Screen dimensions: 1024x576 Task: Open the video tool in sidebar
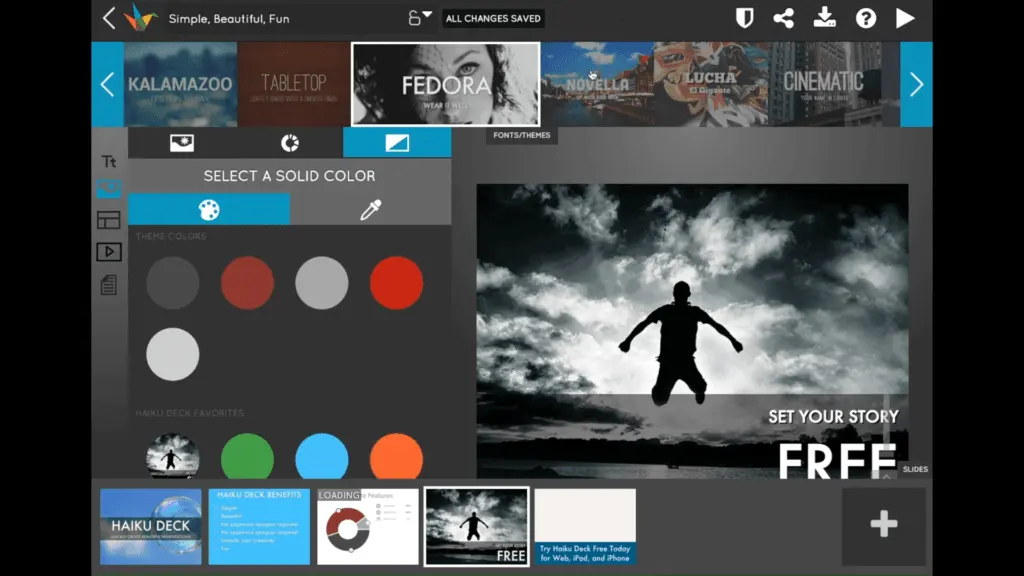[x=108, y=252]
